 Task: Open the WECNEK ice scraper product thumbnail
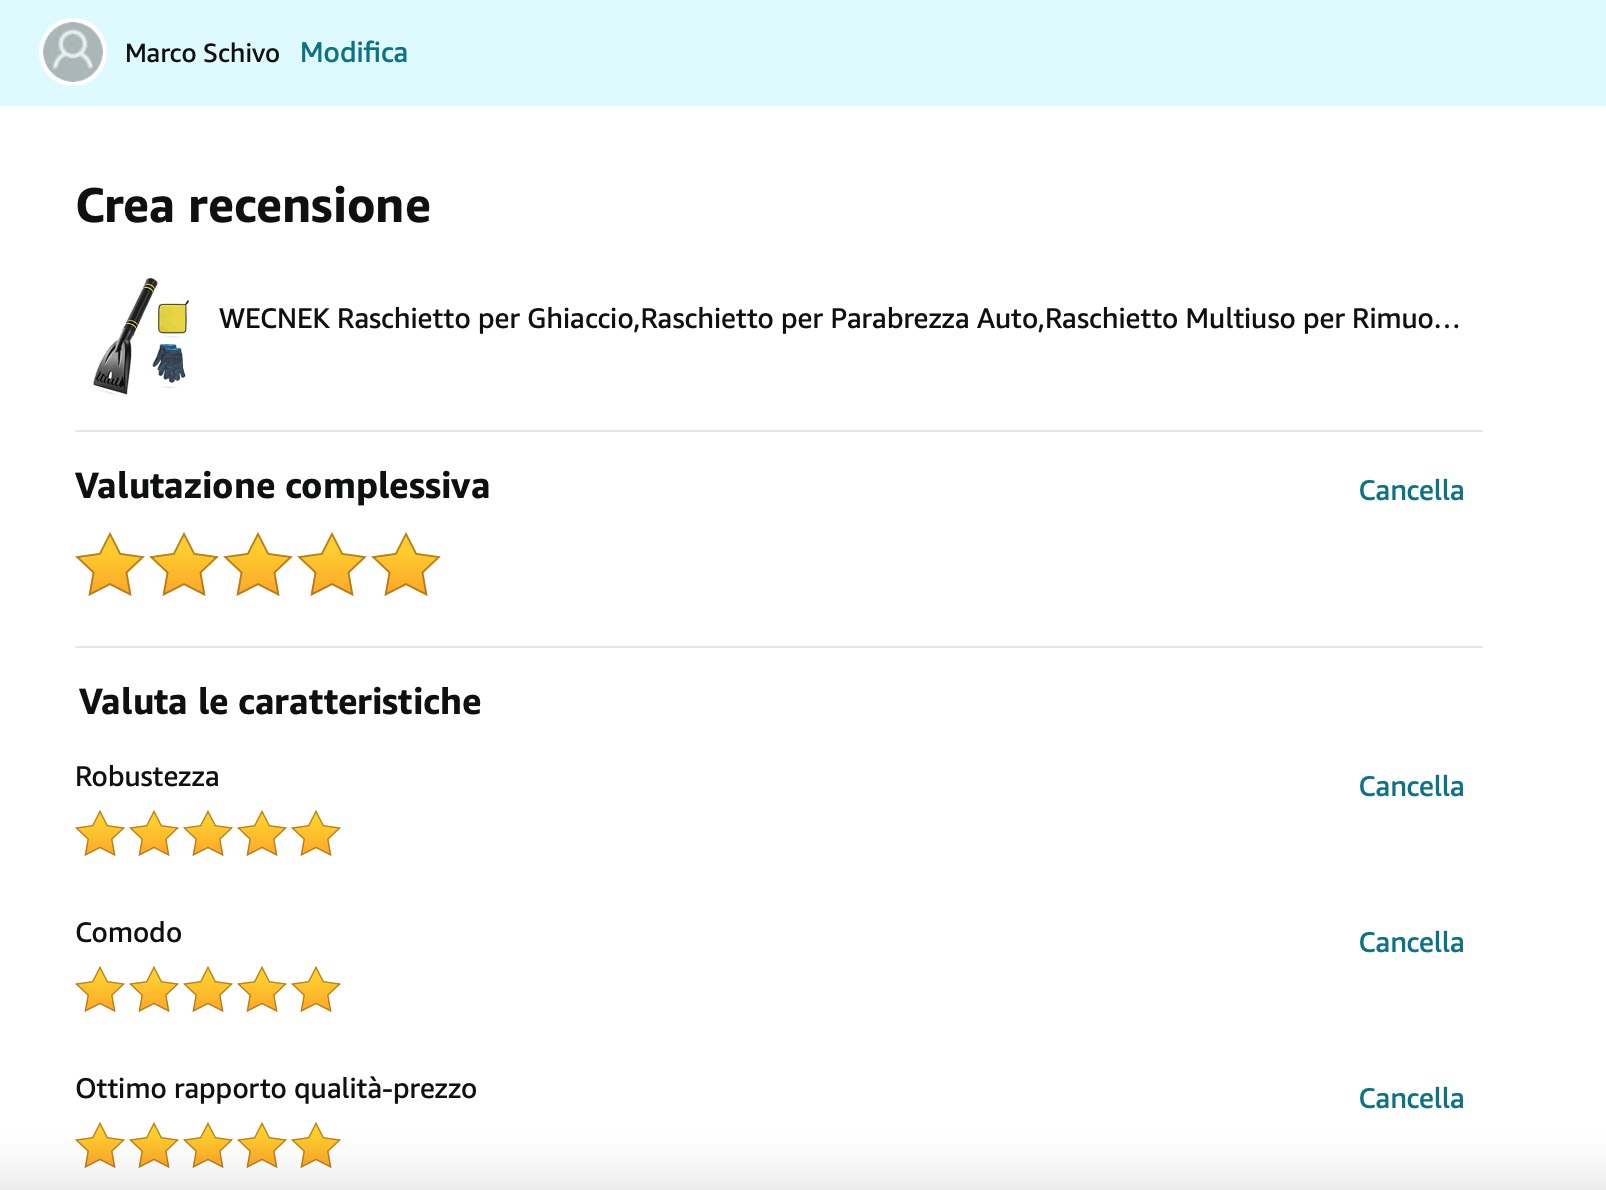click(x=141, y=335)
